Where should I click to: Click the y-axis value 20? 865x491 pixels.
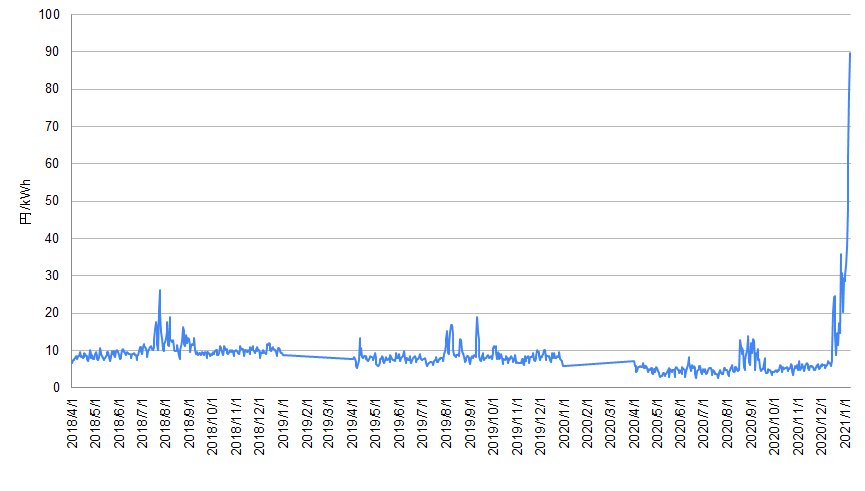click(x=52, y=313)
